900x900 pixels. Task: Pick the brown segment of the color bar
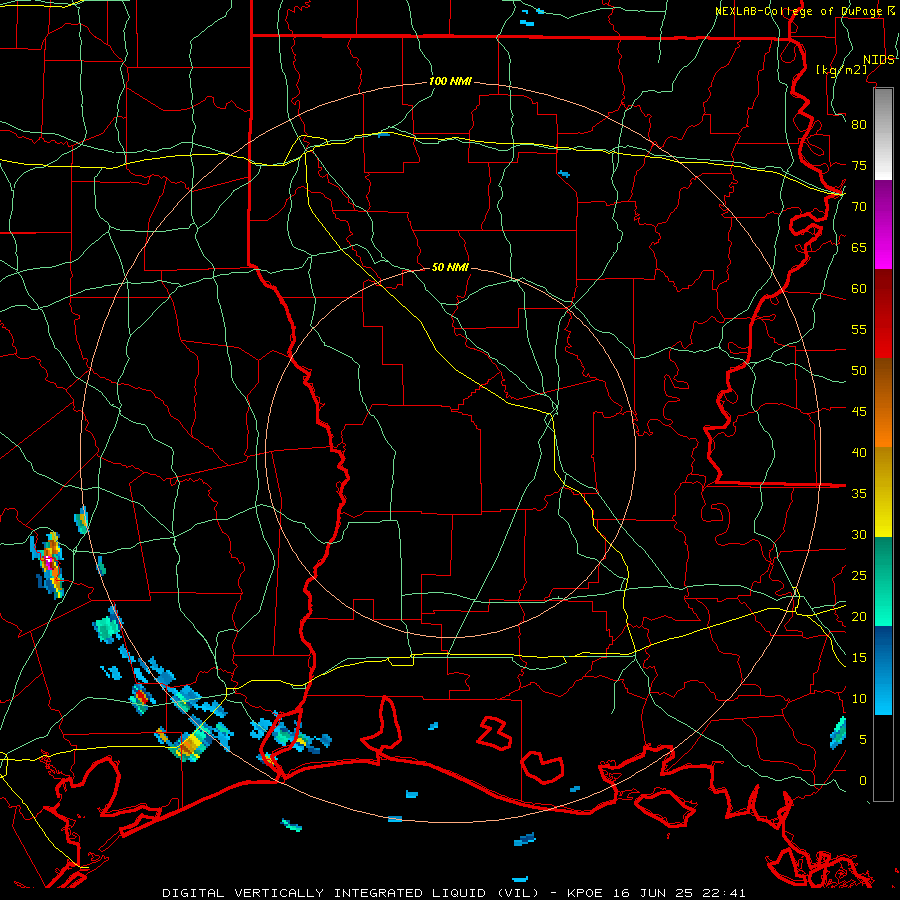[883, 379]
